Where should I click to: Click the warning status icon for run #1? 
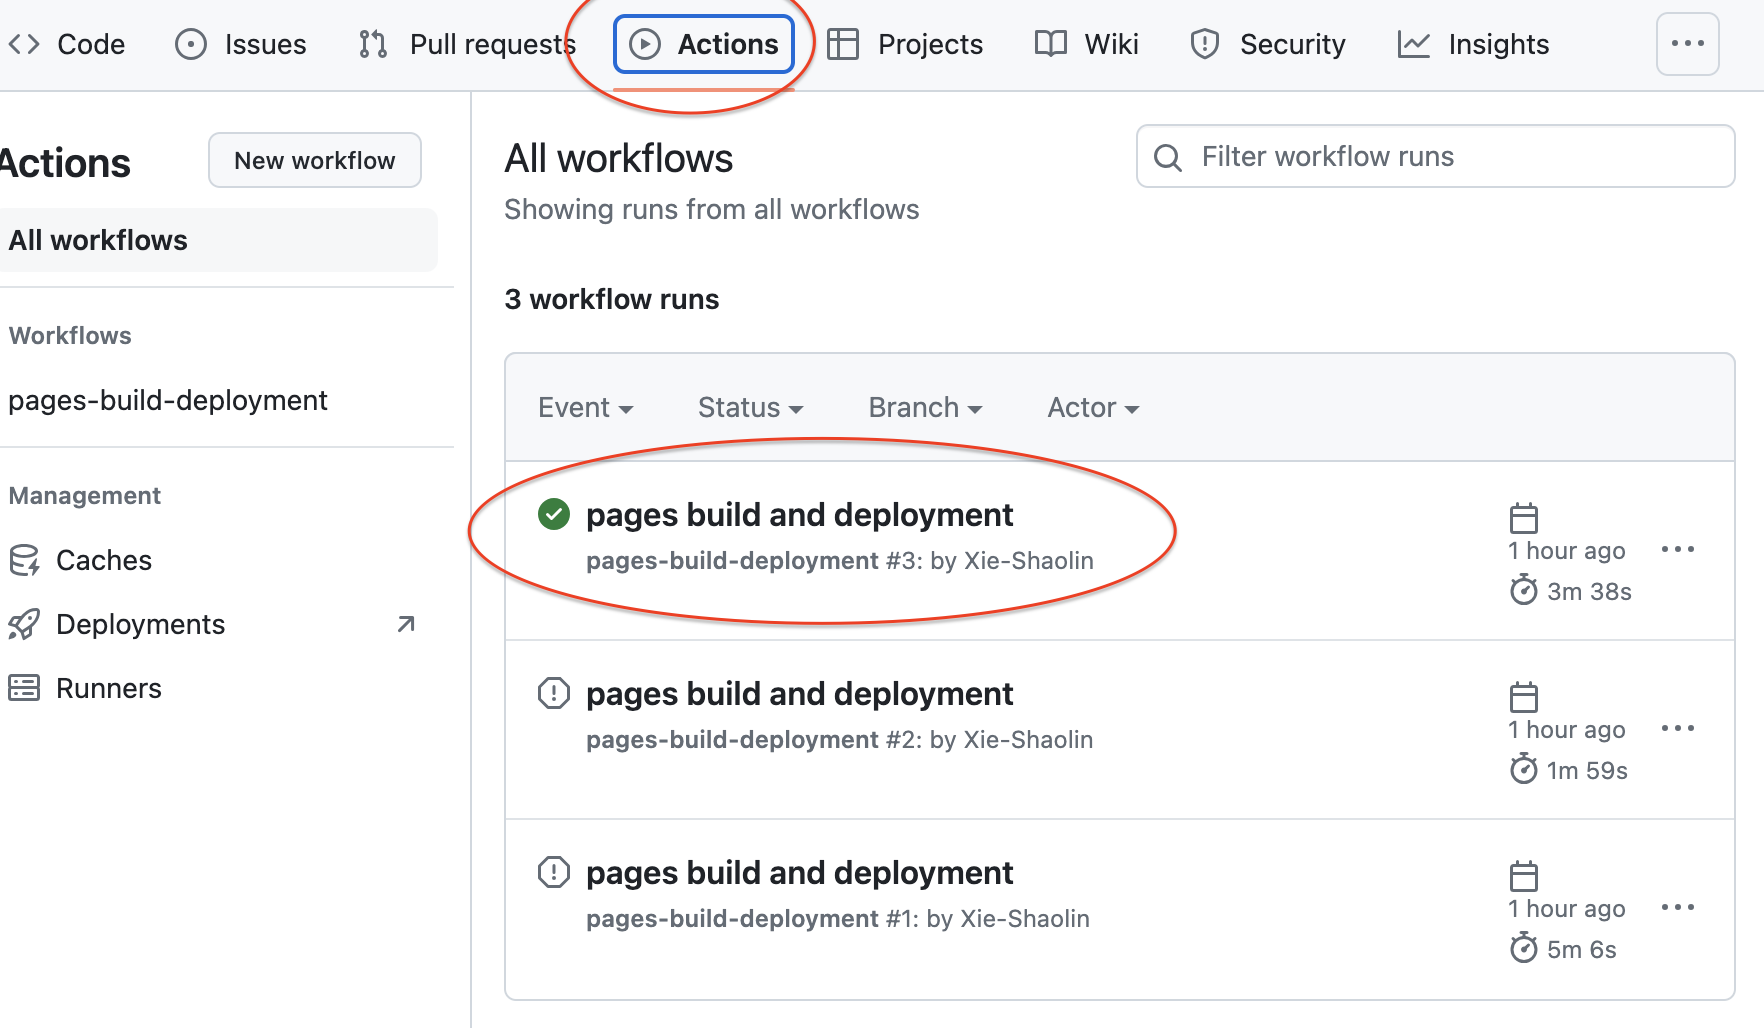[x=554, y=872]
